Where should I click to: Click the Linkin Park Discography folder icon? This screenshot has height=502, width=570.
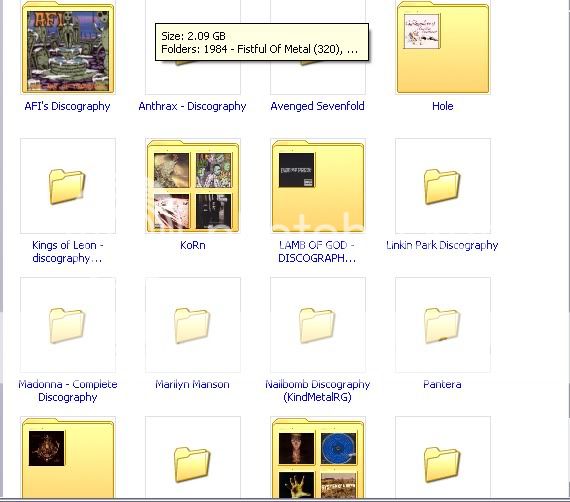tap(443, 186)
